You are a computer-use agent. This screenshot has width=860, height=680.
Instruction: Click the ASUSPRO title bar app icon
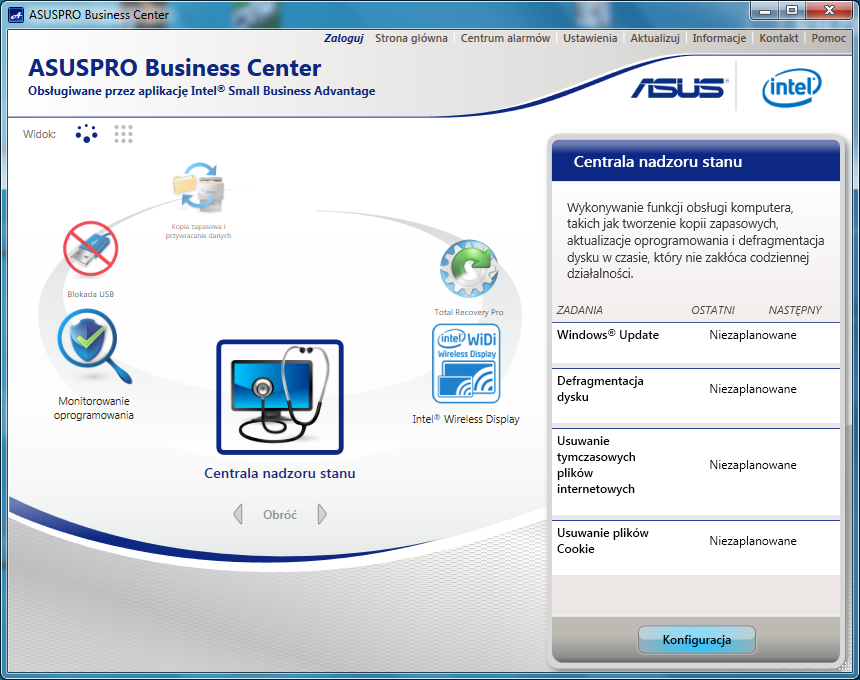coord(16,15)
